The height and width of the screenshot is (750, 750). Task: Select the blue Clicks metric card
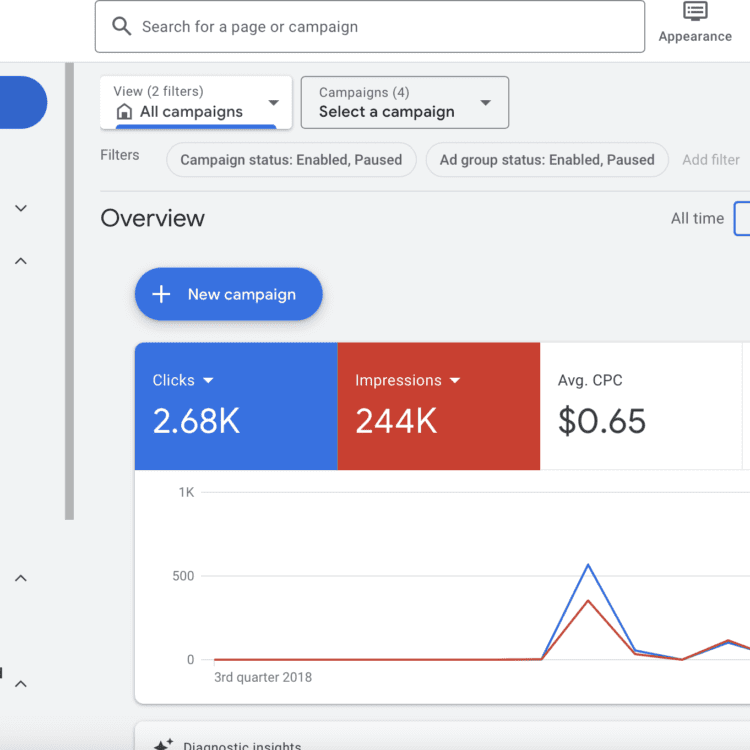point(236,406)
